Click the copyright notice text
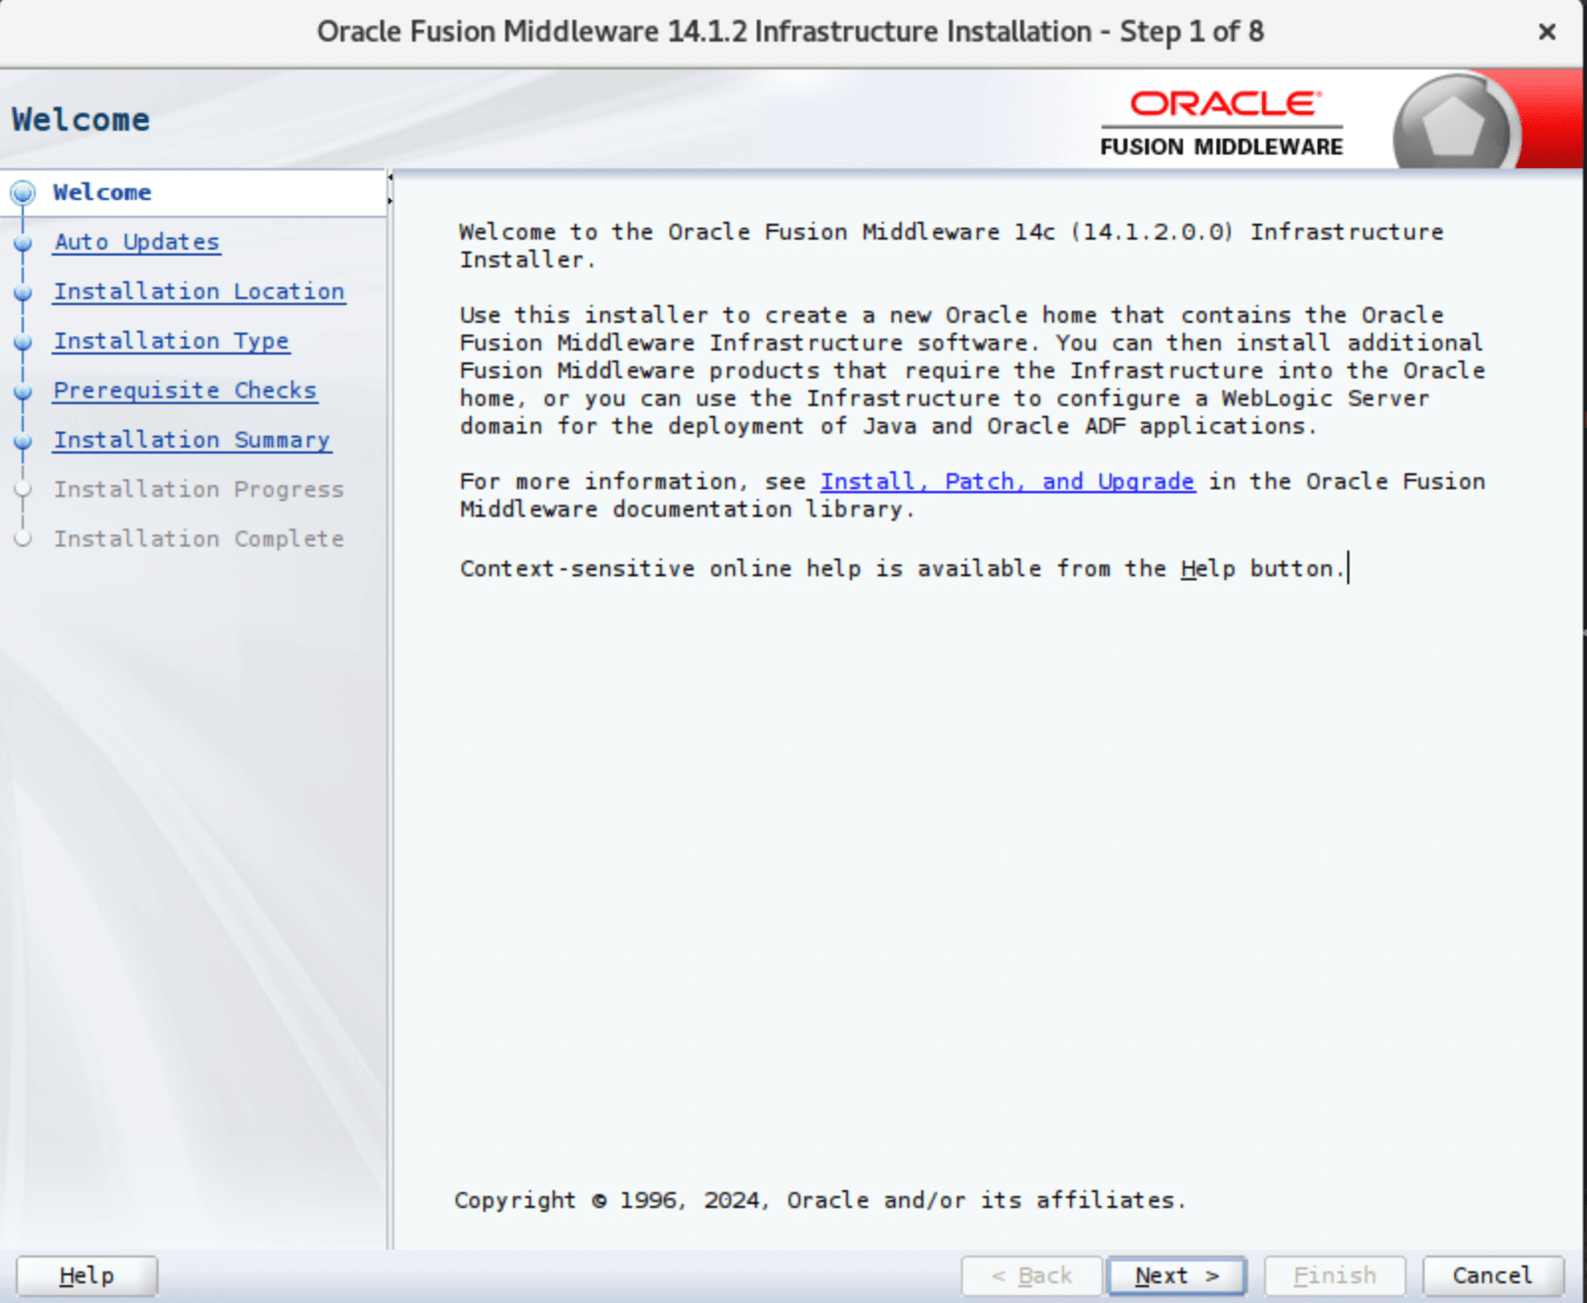This screenshot has height=1303, width=1587. pos(820,1200)
